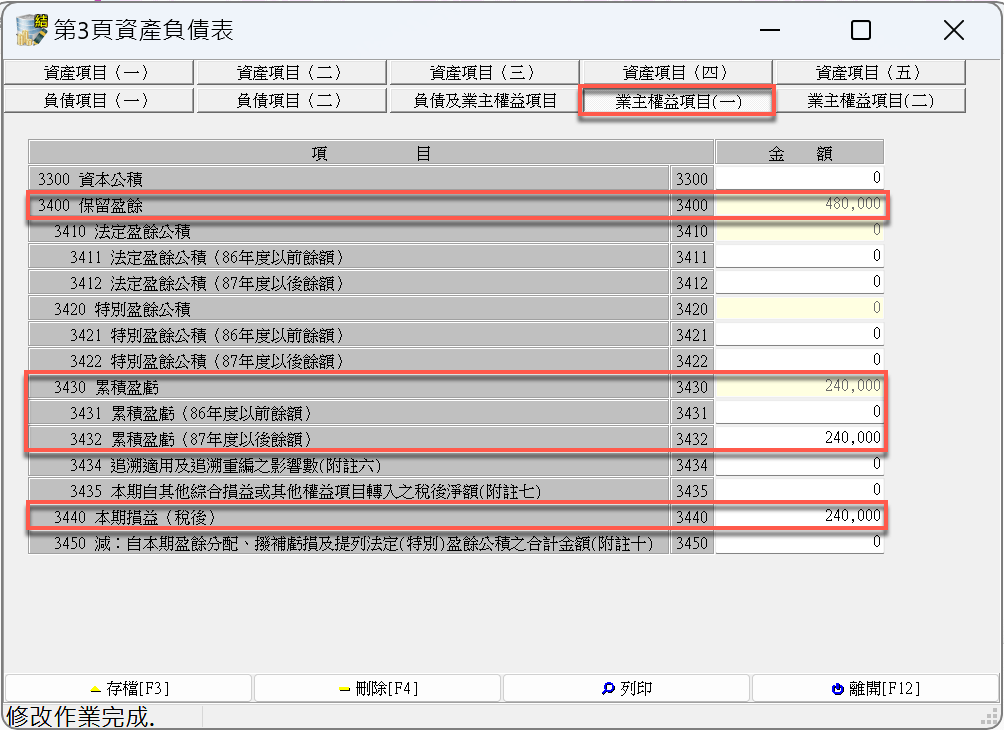The image size is (1004, 730).
Task: Click amount field for row 3410
Action: (799, 231)
